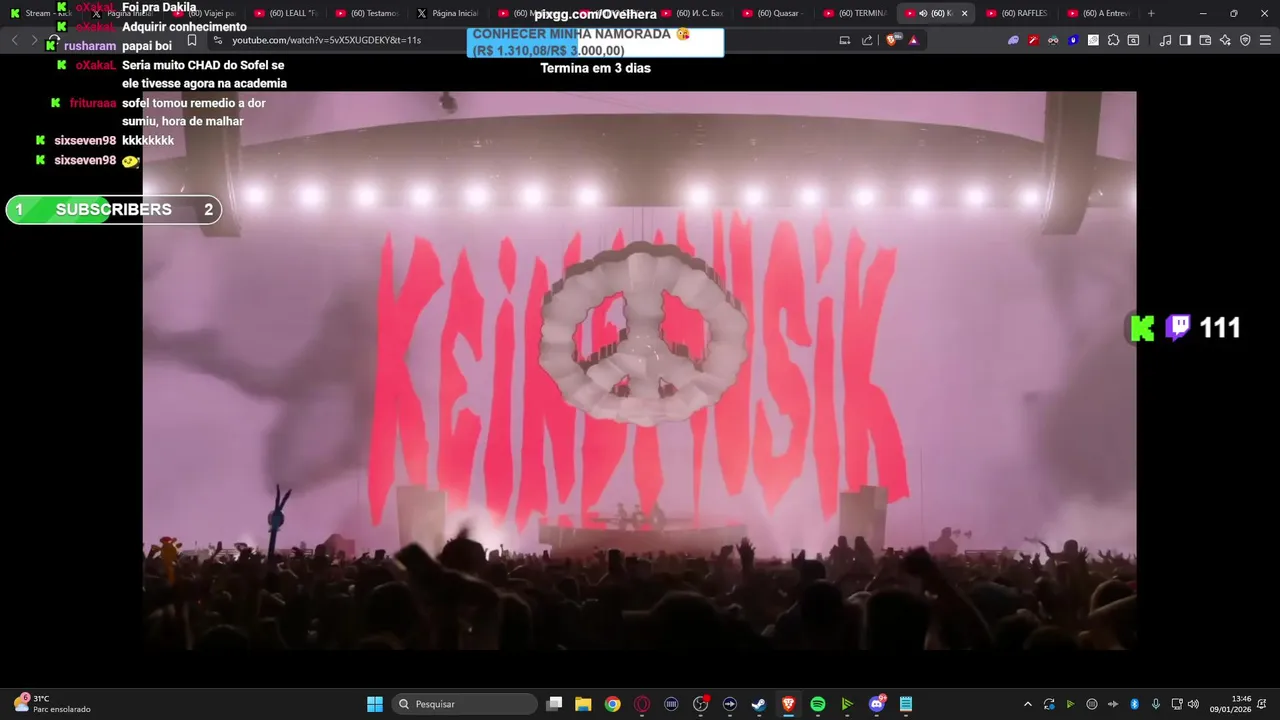Go back with browser back arrow
The width and height of the screenshot is (1280, 720).
(14, 40)
